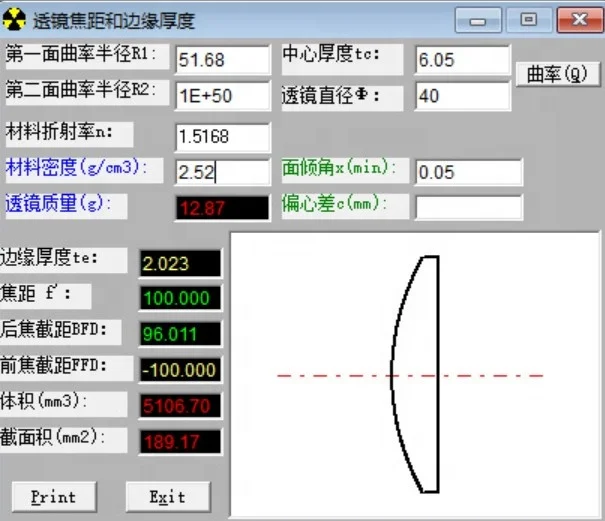The image size is (605, 521).
Task: Select the center thickness tc field 6.05
Action: pos(463,60)
